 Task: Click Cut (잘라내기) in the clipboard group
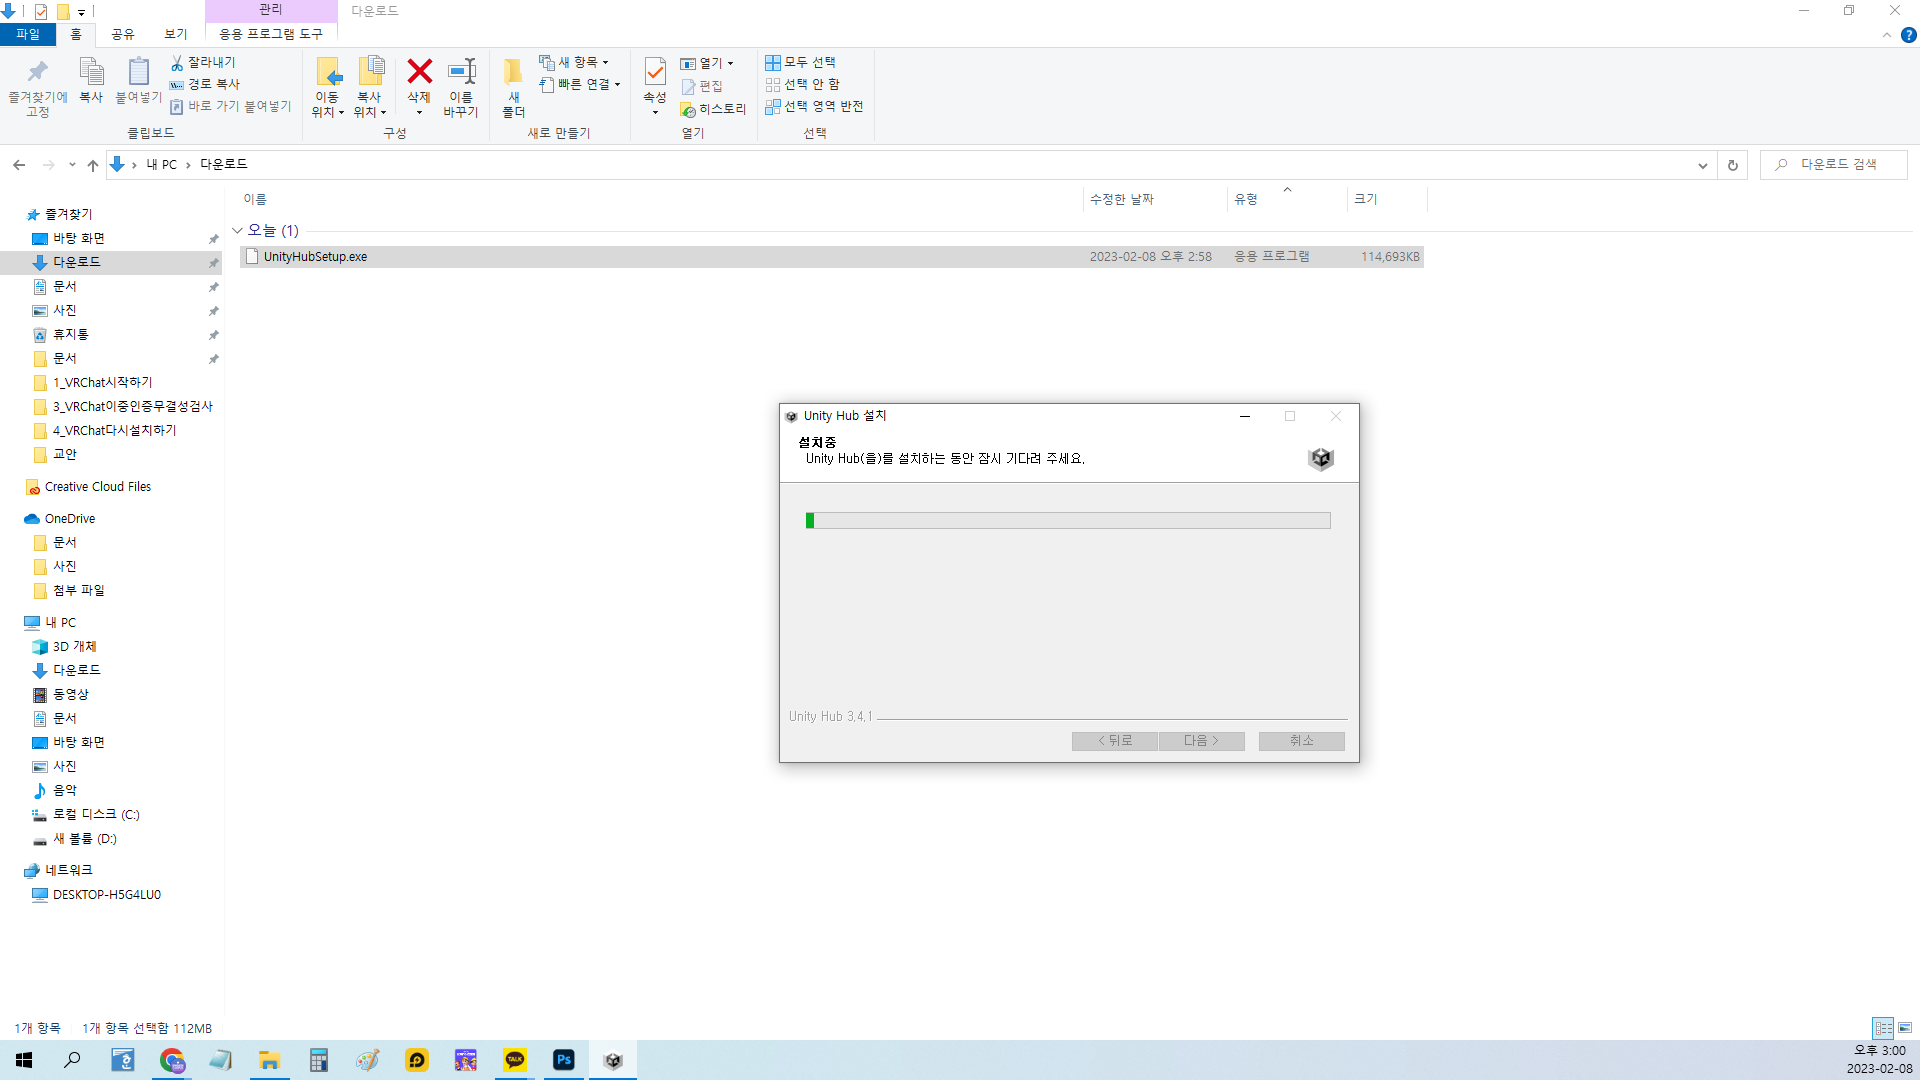203,62
